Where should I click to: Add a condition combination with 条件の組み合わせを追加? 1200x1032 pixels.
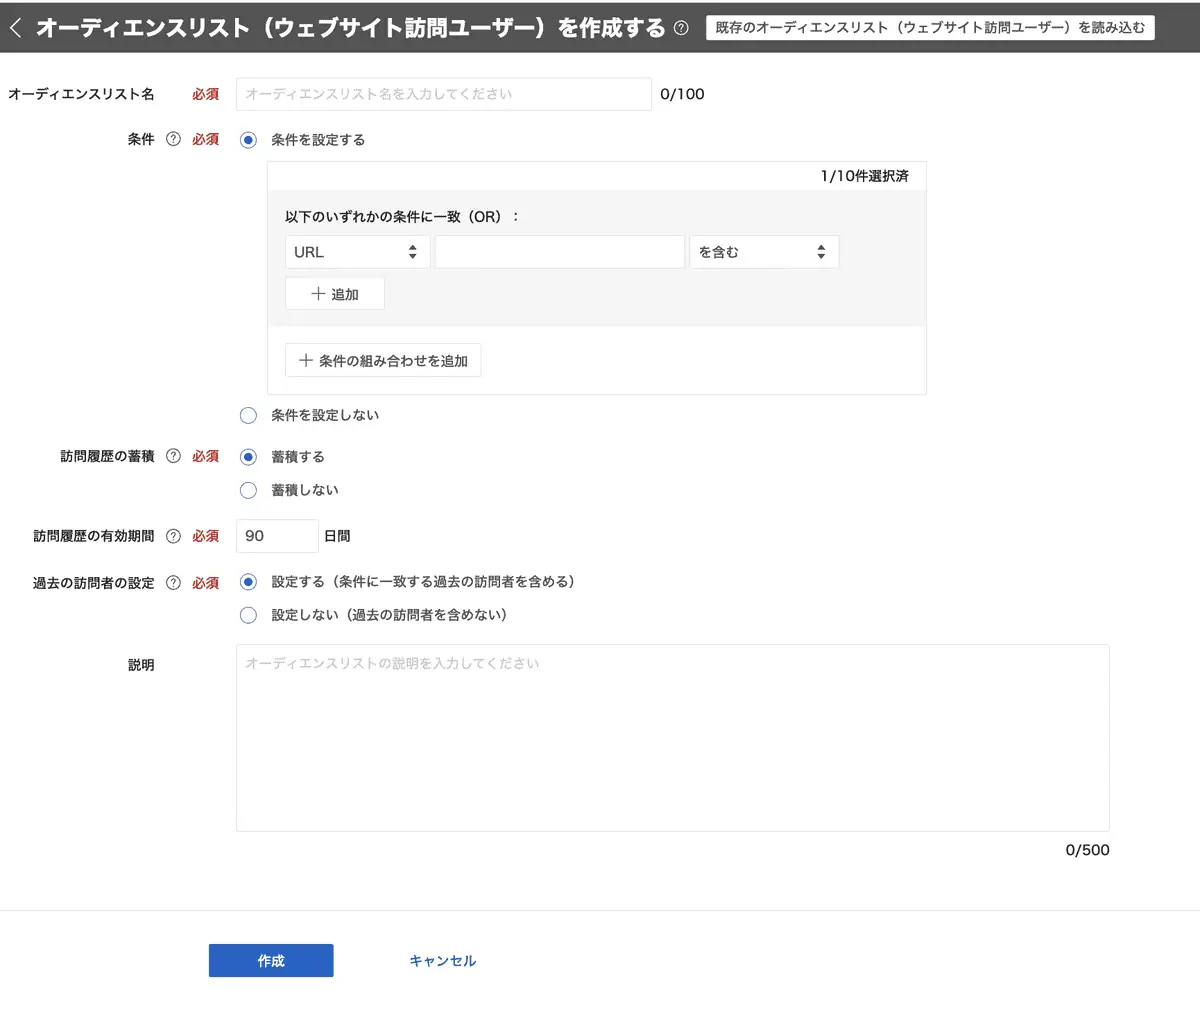(x=383, y=360)
